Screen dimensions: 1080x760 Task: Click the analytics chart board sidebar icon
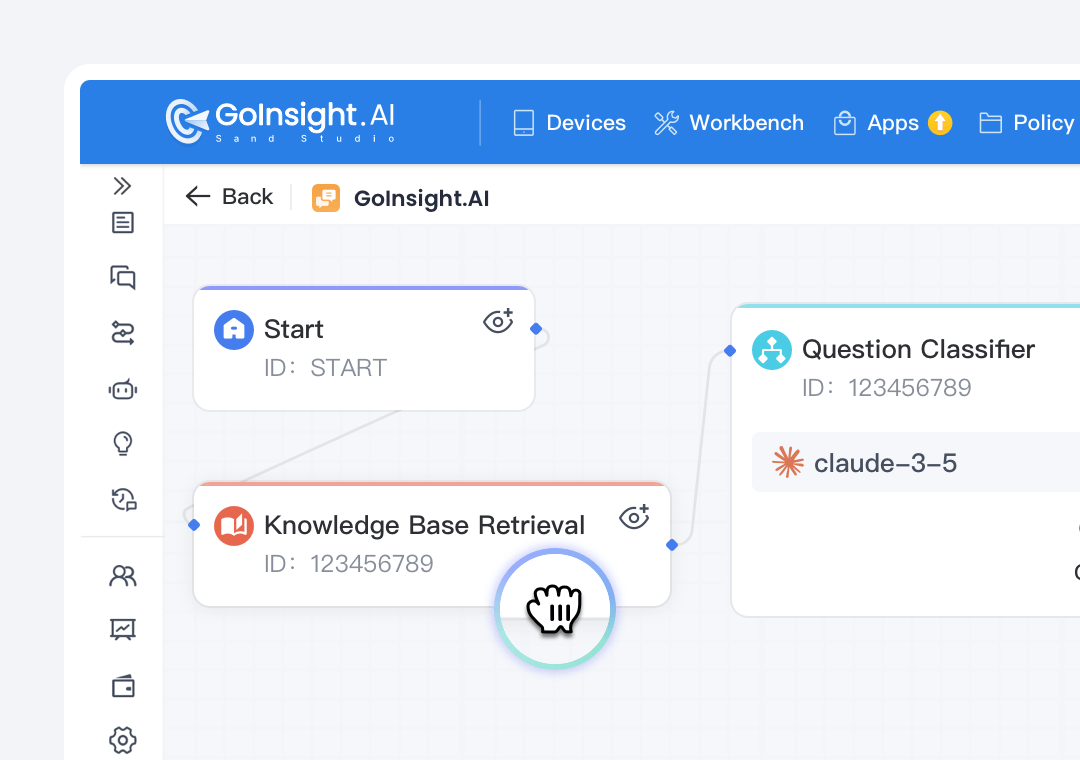123,629
